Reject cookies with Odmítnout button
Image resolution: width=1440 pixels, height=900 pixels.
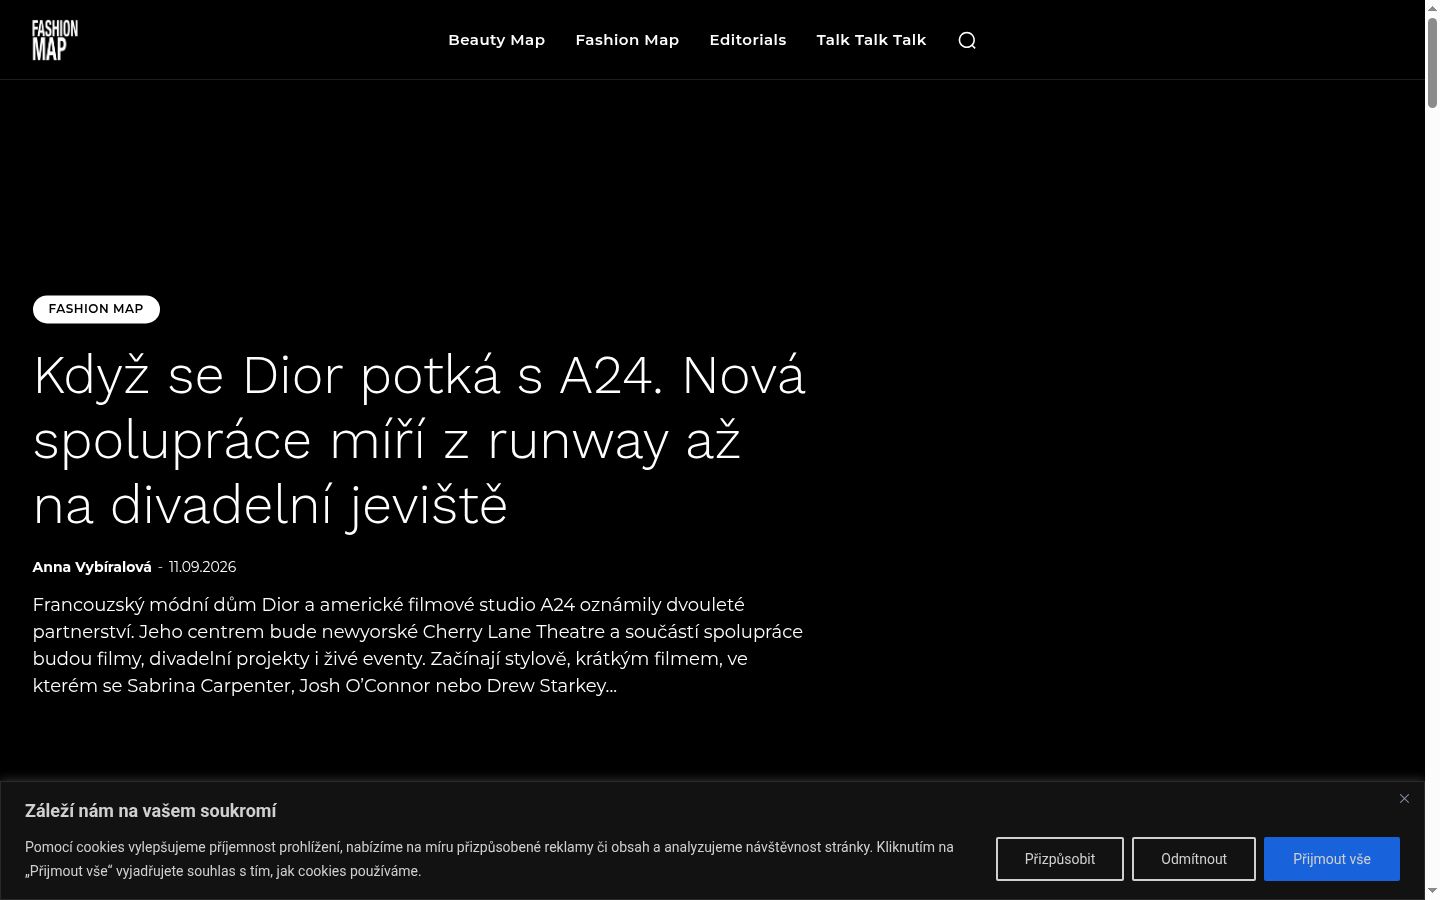tap(1194, 859)
